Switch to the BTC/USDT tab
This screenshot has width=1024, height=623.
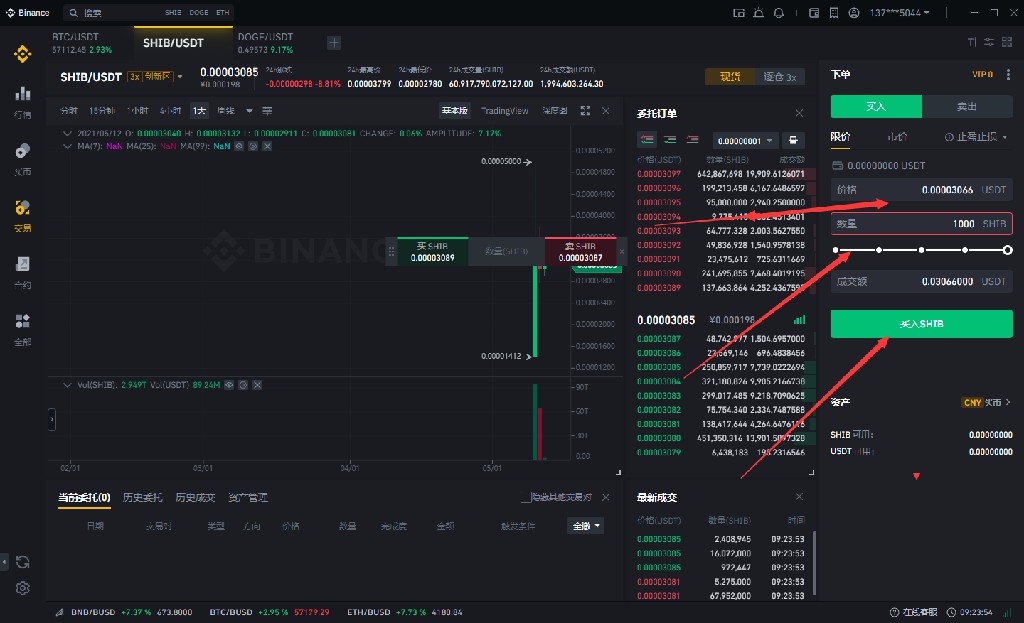click(x=82, y=42)
